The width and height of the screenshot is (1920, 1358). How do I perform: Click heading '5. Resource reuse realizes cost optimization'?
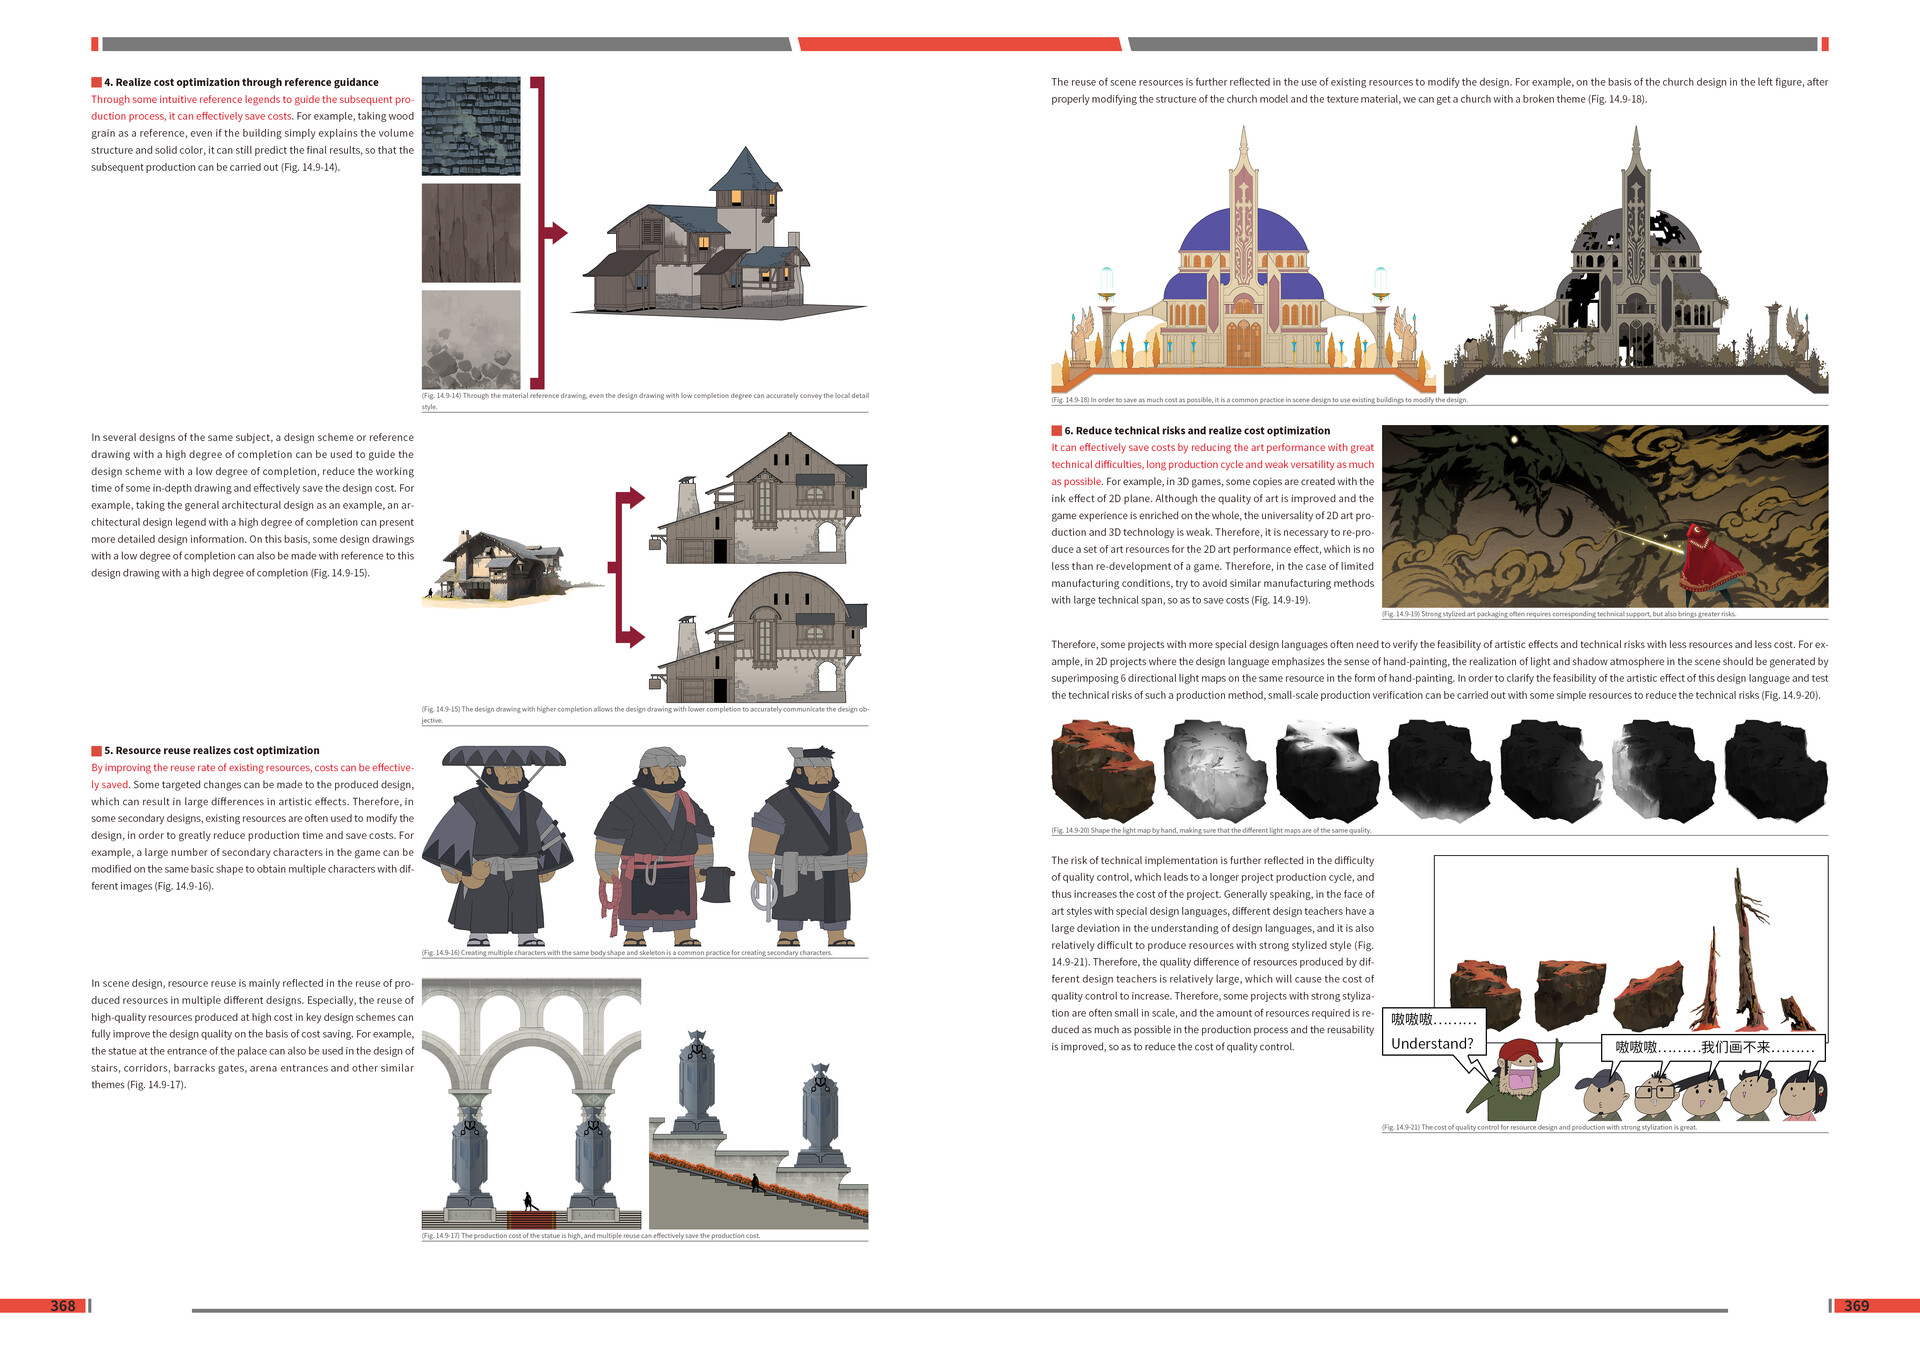(211, 750)
